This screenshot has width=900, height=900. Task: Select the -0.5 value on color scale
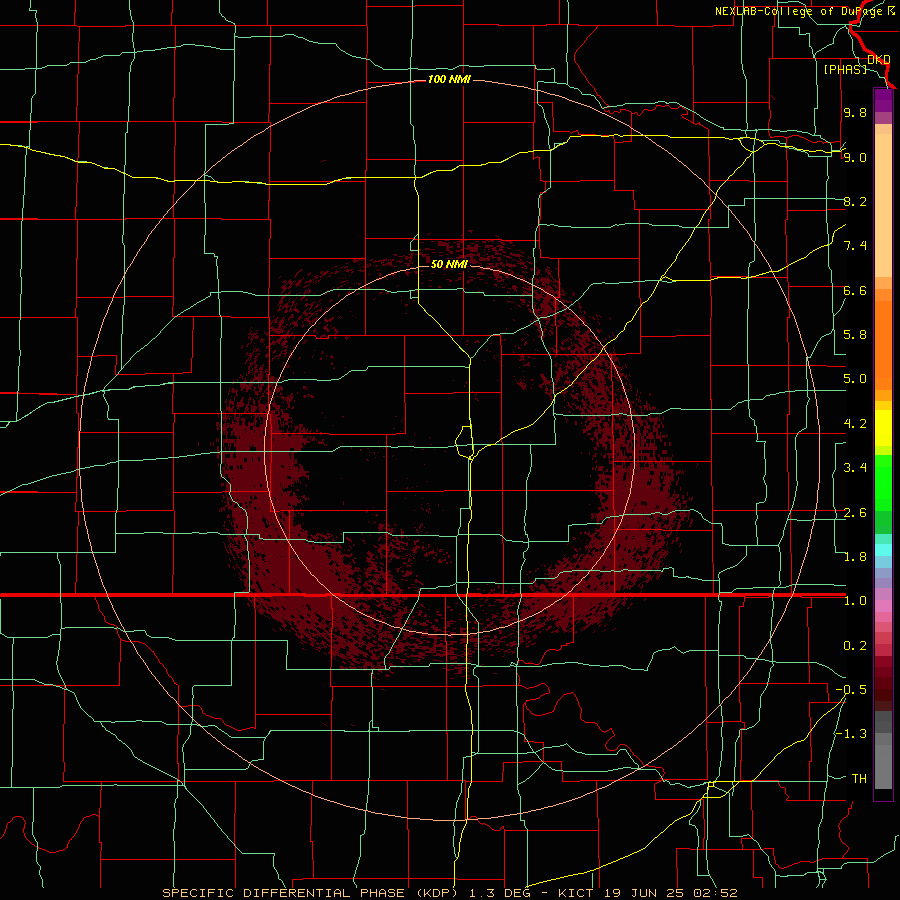[x=851, y=690]
